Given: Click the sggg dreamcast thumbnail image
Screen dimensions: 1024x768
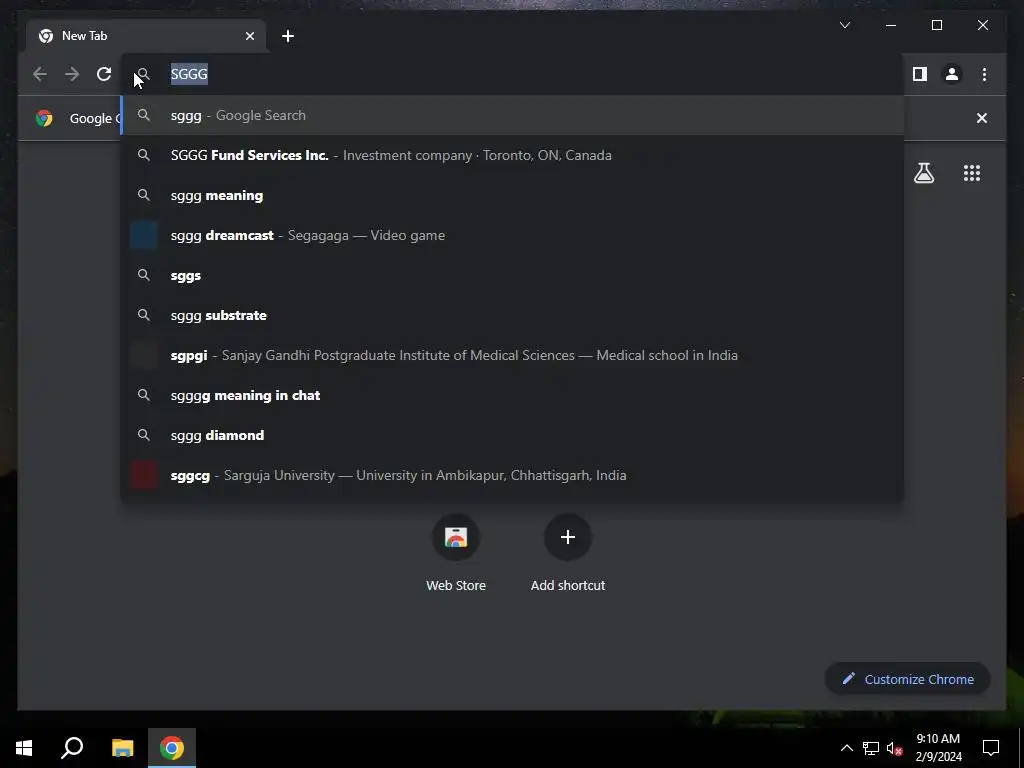Looking at the screenshot, I should pos(144,235).
